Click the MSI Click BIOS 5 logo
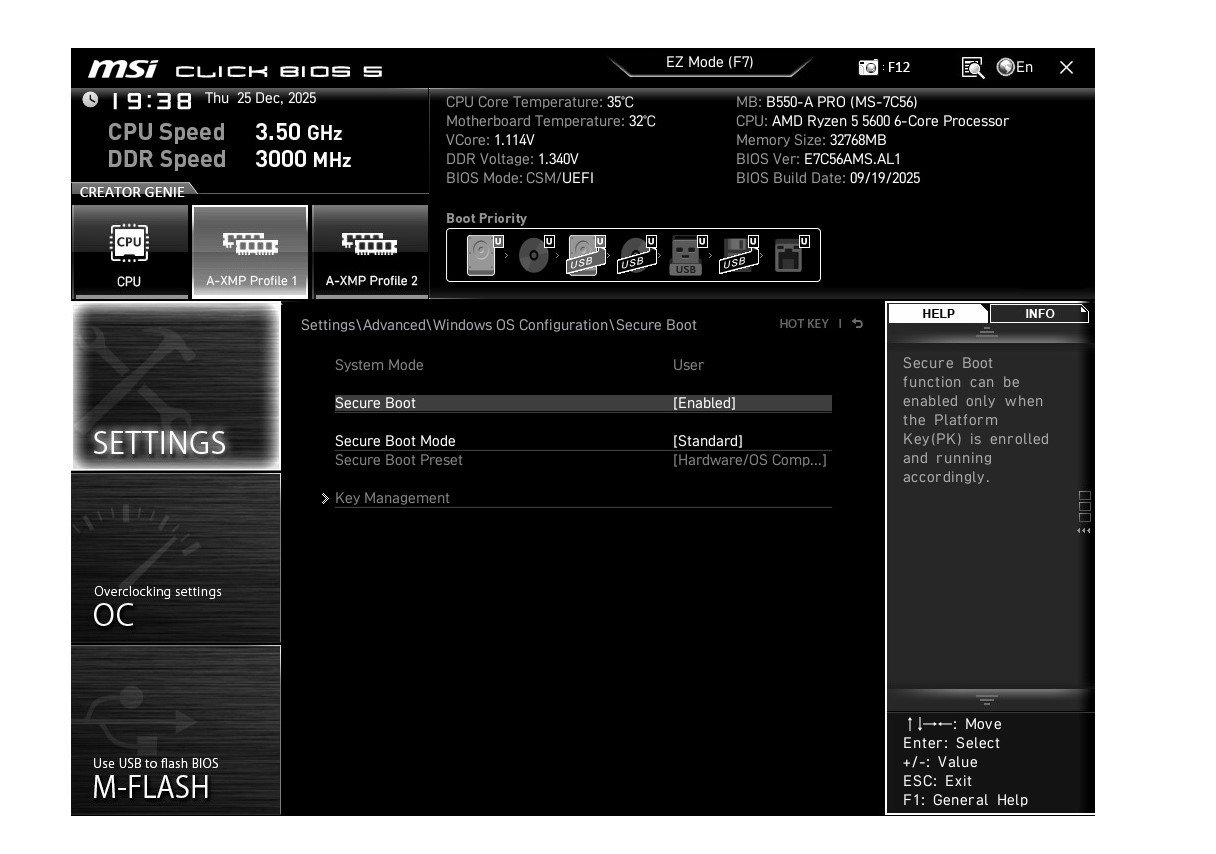1216x854 pixels. [x=235, y=70]
